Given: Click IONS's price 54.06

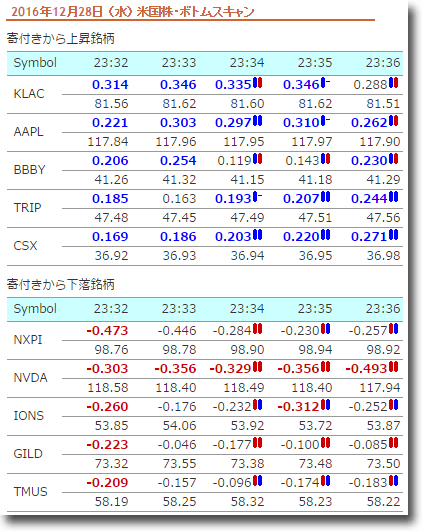Looking at the screenshot, I should pyautogui.click(x=179, y=425).
